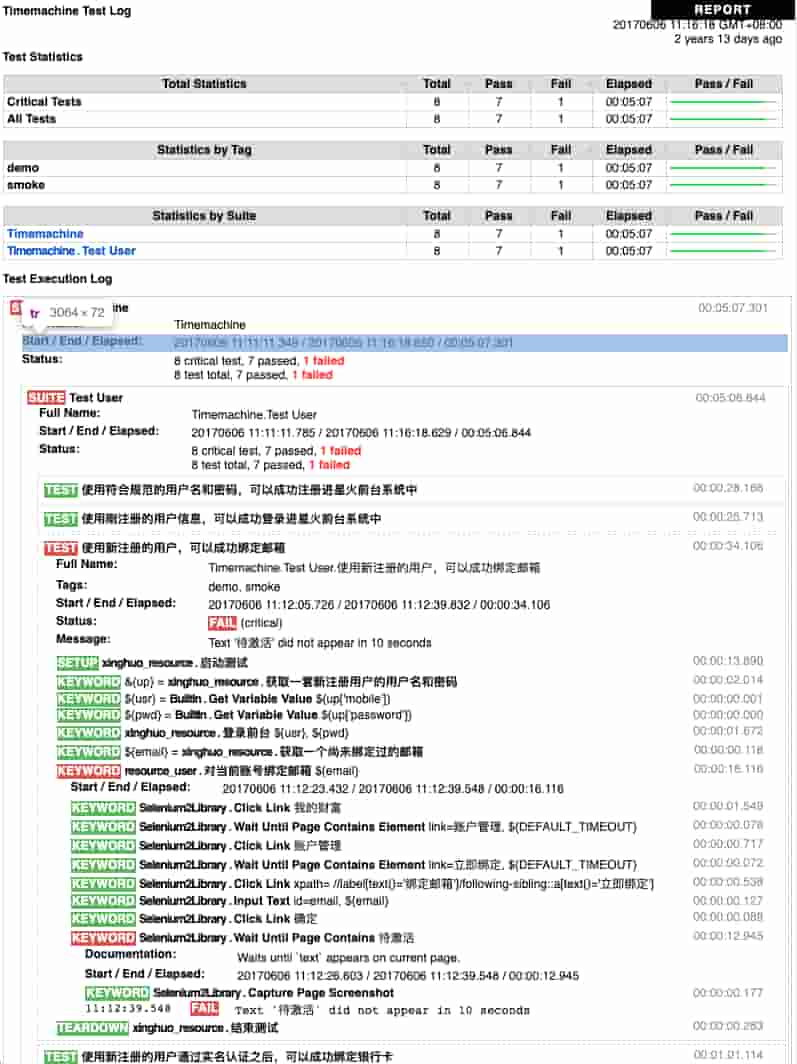Select the demo tag row label
This screenshot has width=797, height=1064.
(x=23, y=168)
